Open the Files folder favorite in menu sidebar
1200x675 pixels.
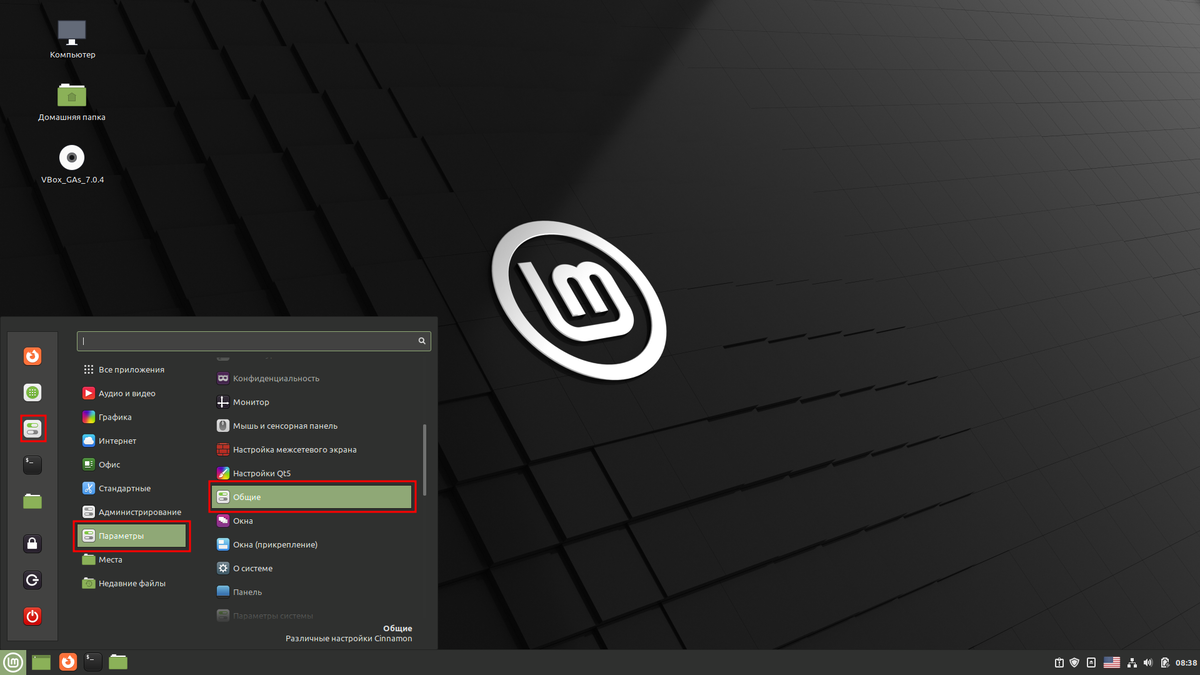pyautogui.click(x=33, y=501)
